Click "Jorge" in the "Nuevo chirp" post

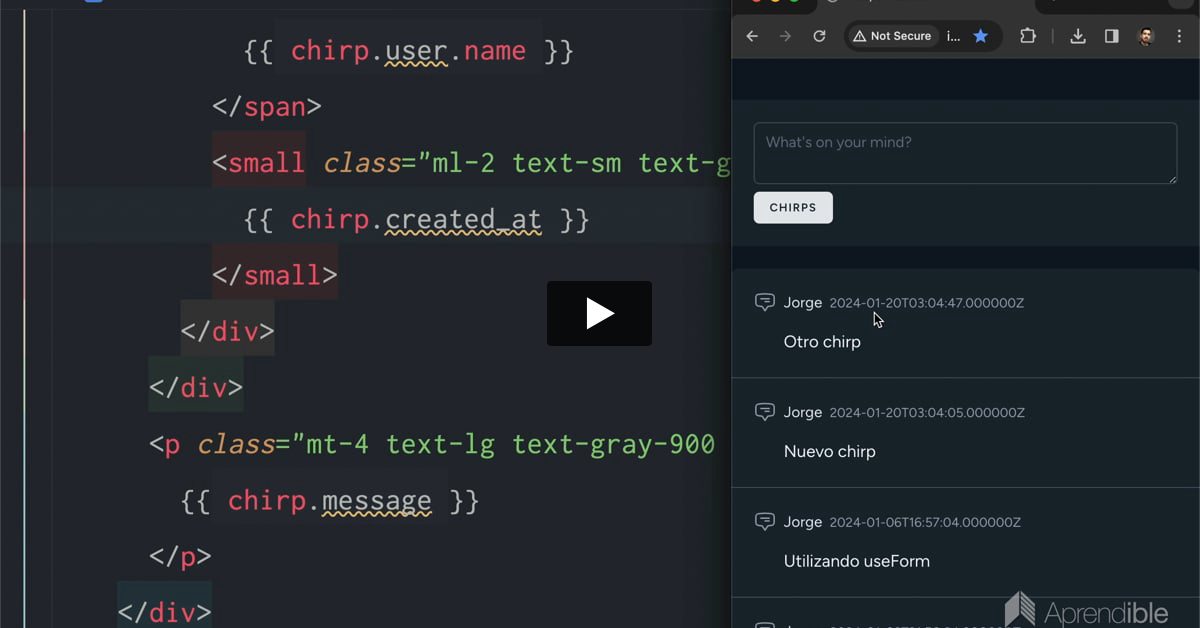pos(803,413)
